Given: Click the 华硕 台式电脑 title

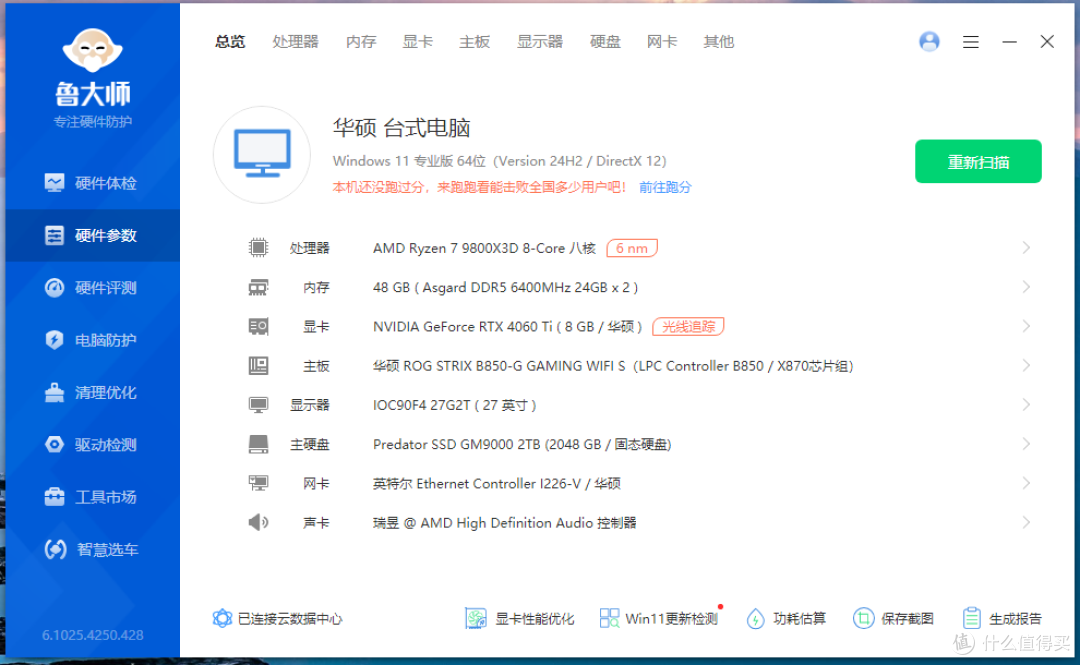Looking at the screenshot, I should 402,127.
